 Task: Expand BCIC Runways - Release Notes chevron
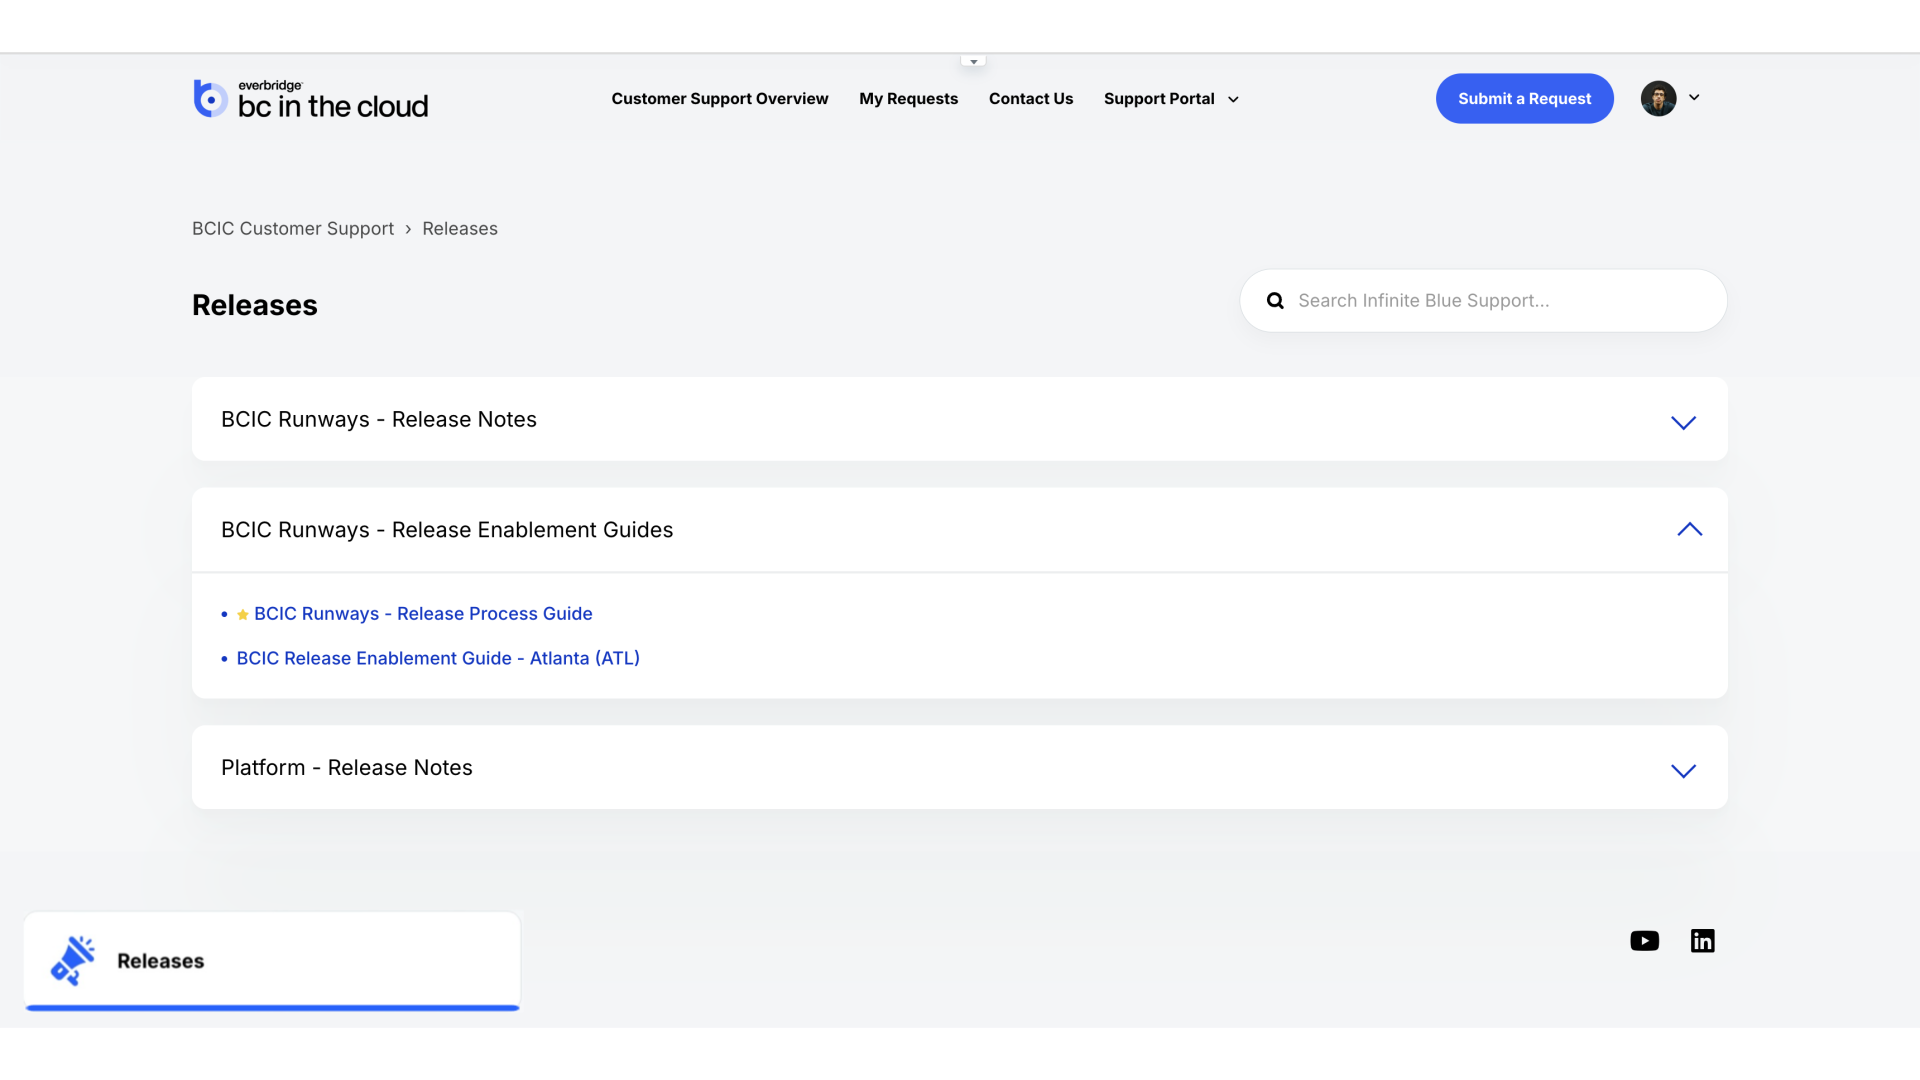click(1683, 423)
